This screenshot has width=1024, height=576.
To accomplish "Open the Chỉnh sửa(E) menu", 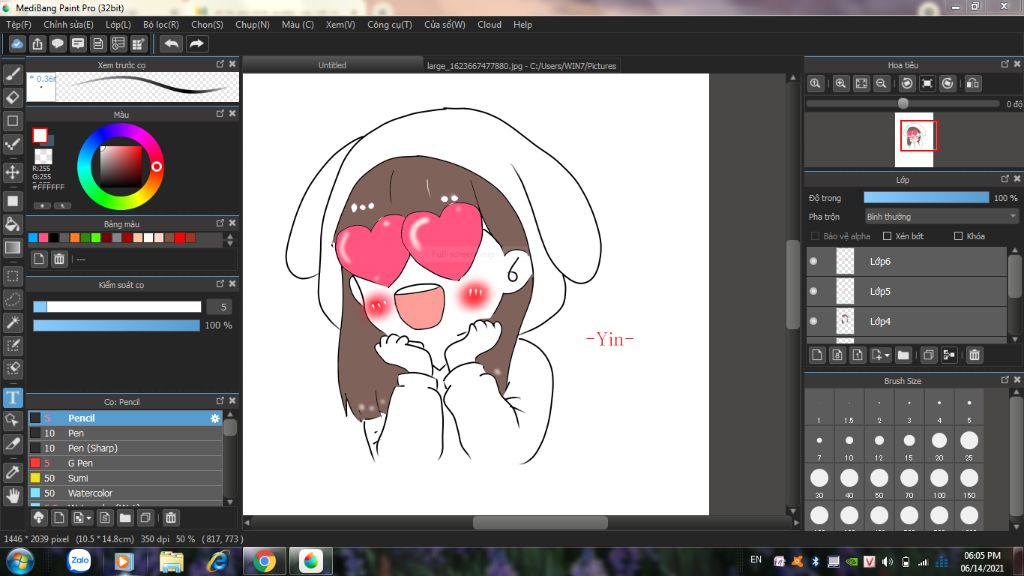I will tap(68, 24).
